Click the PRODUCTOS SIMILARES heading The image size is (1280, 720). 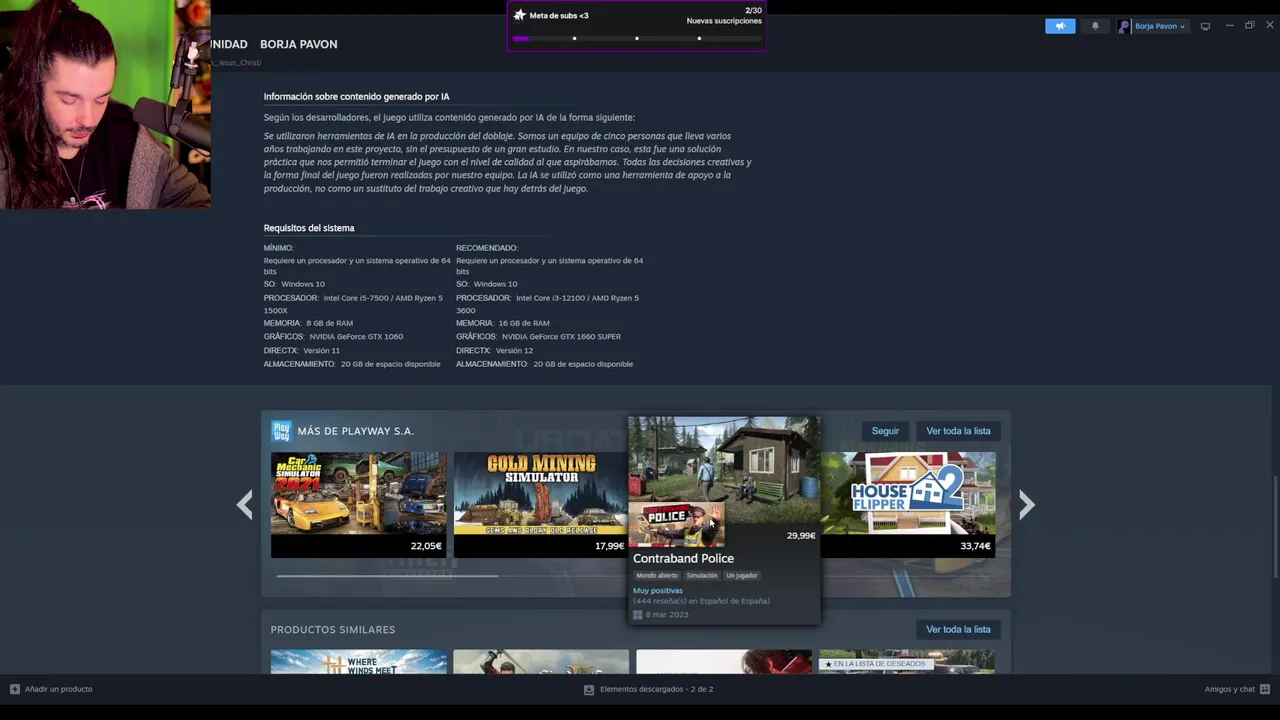333,629
